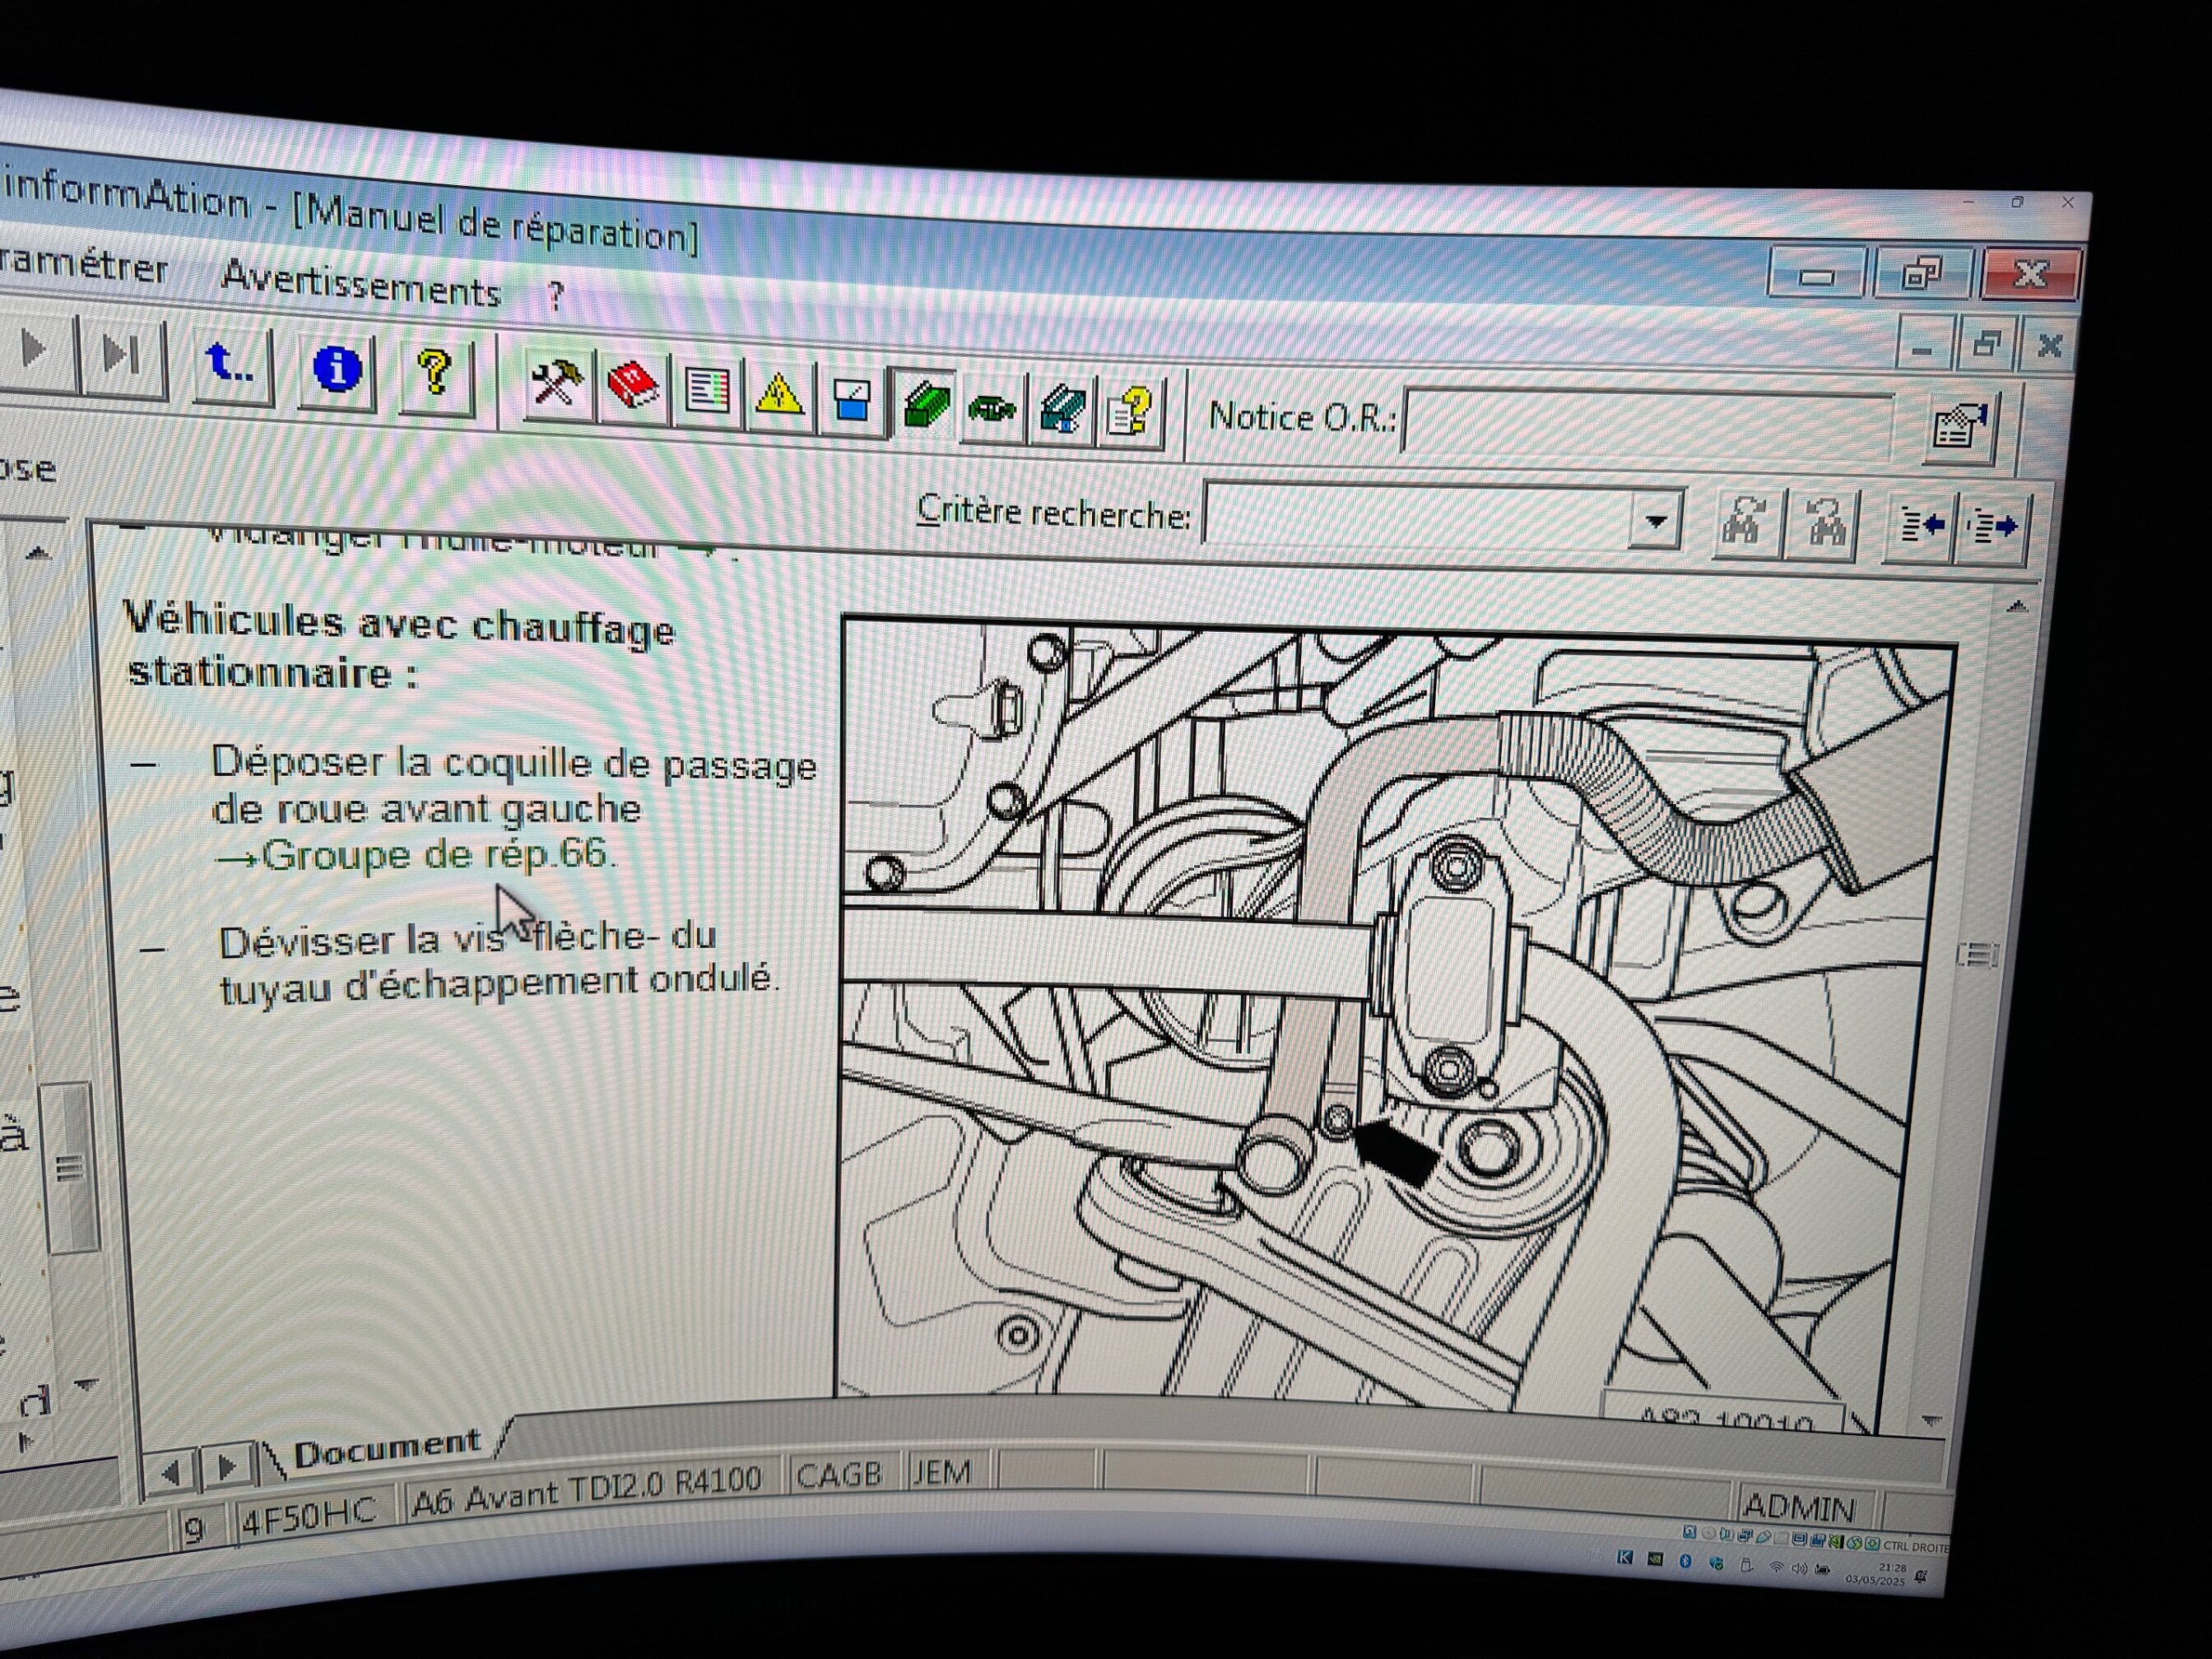2212x1659 pixels.
Task: Click the blue info circle icon
Action: pyautogui.click(x=337, y=369)
